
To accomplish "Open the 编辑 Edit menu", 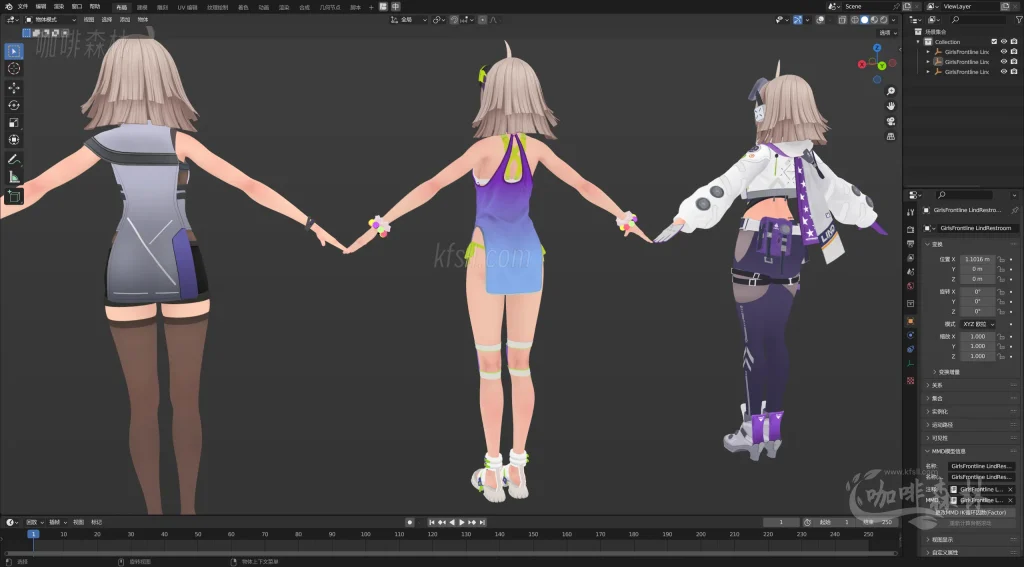I will pos(40,7).
